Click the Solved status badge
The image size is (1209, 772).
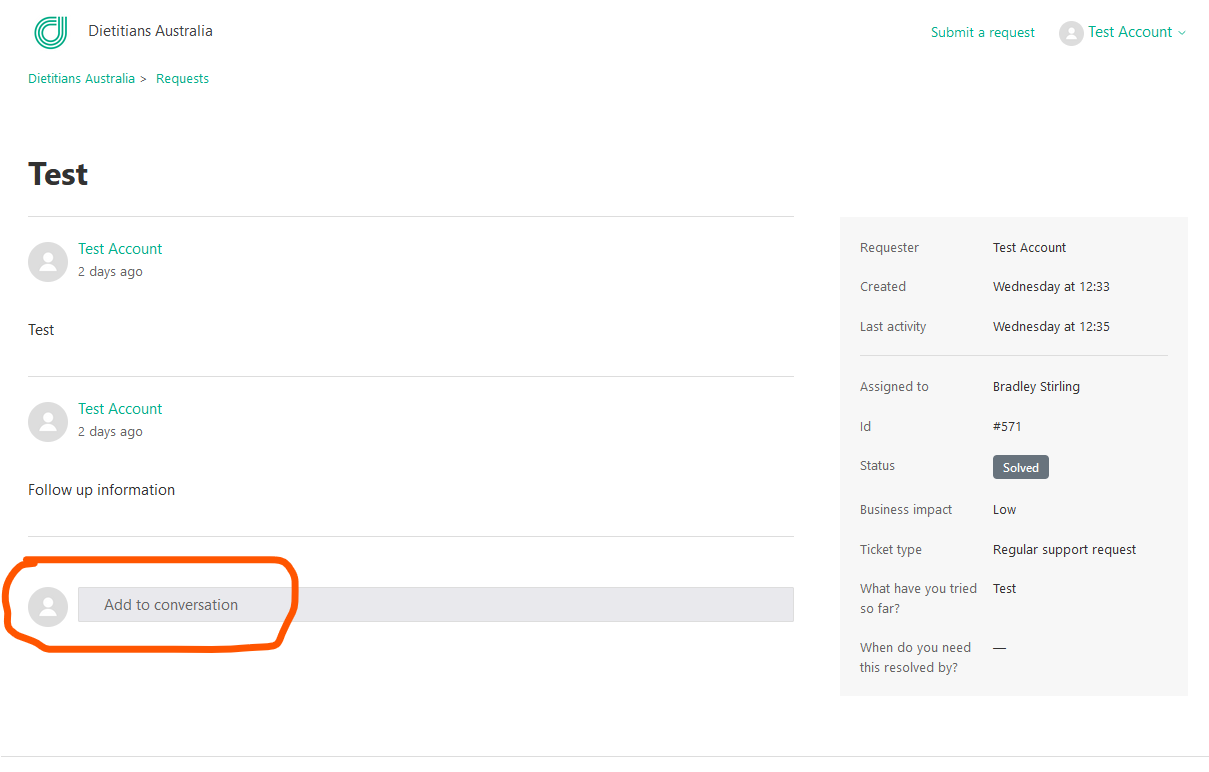[1020, 468]
